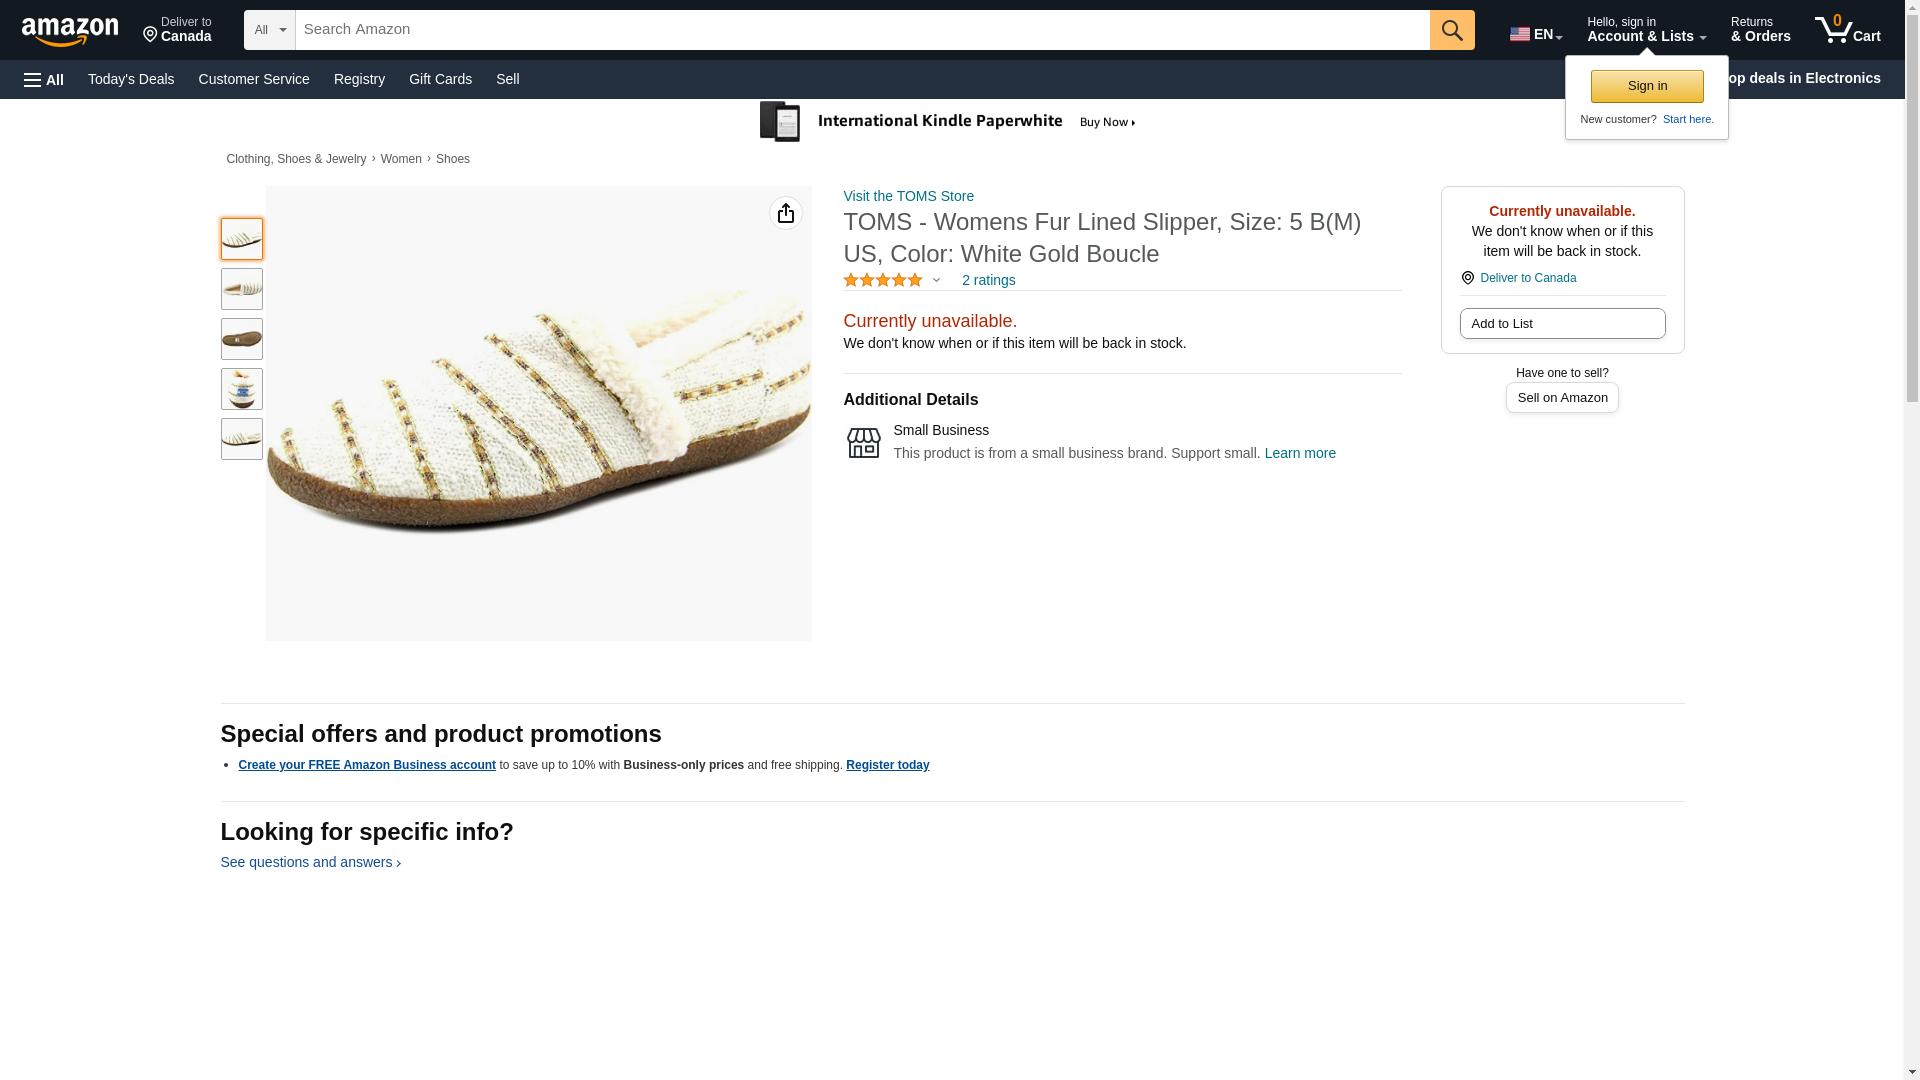Expand the search category All dropdown
Viewport: 1920px width, 1080px height.
coord(270,30)
